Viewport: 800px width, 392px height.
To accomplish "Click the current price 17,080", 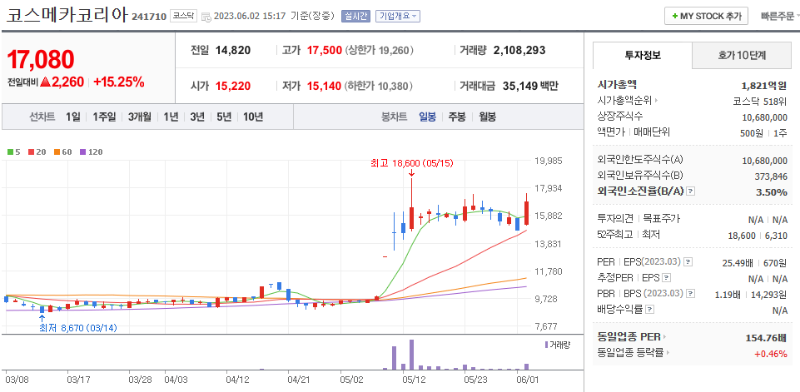I will point(41,60).
